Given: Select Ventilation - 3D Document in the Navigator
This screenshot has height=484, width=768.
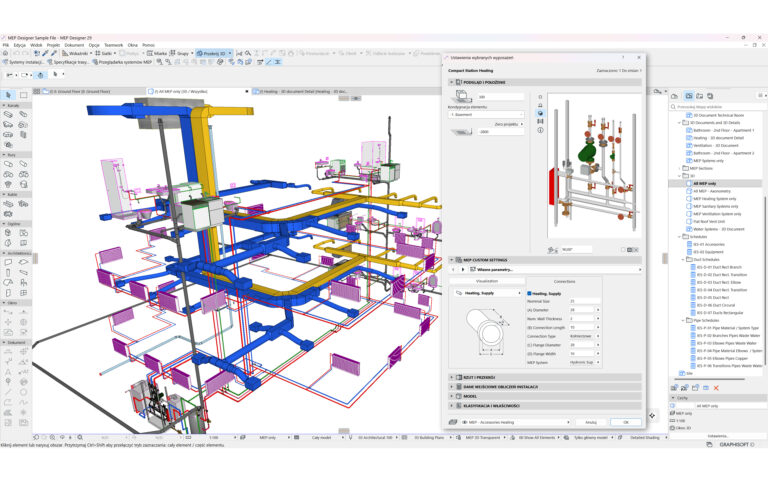Looking at the screenshot, I should coord(716,145).
